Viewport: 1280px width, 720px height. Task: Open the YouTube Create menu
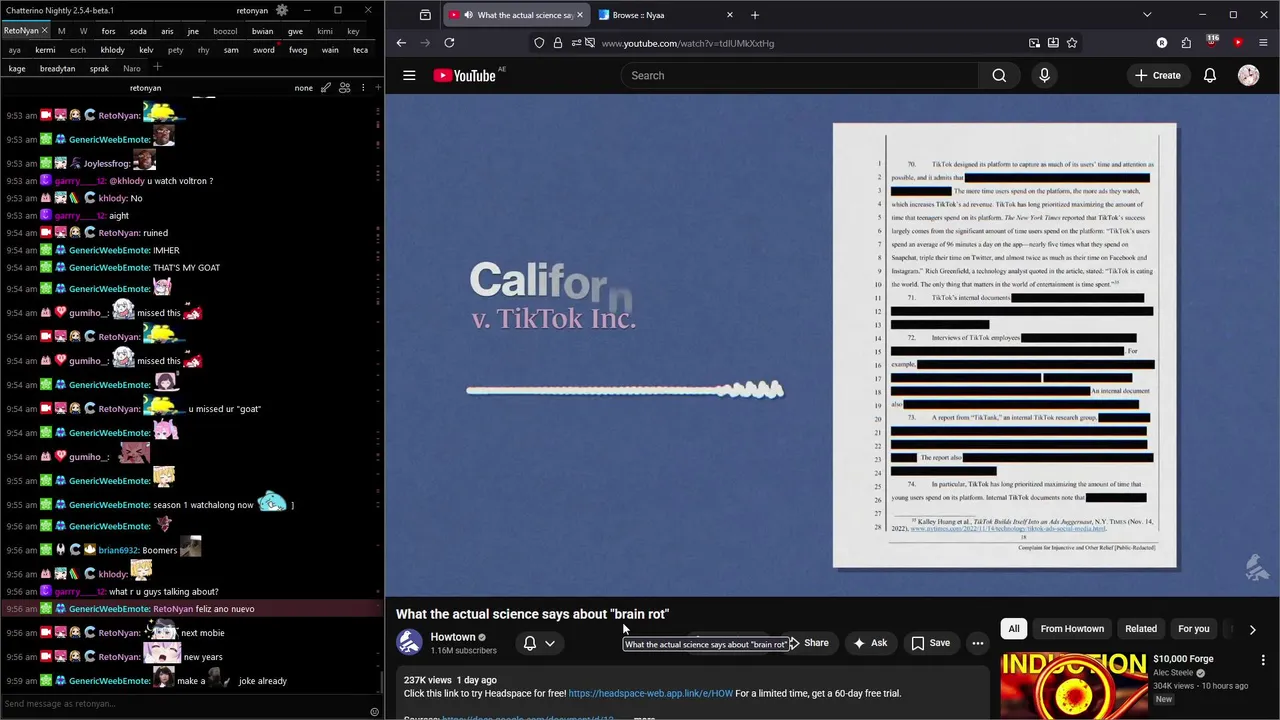(x=1158, y=75)
